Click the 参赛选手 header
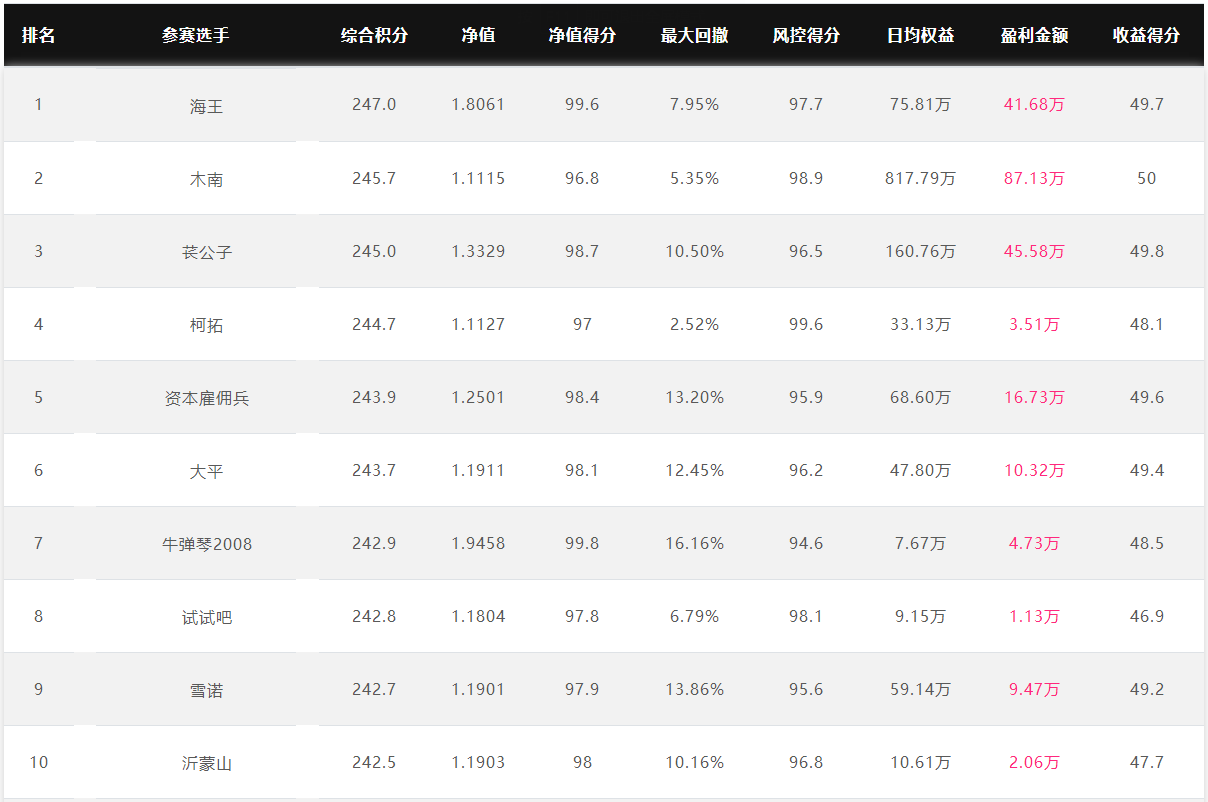 tap(196, 36)
